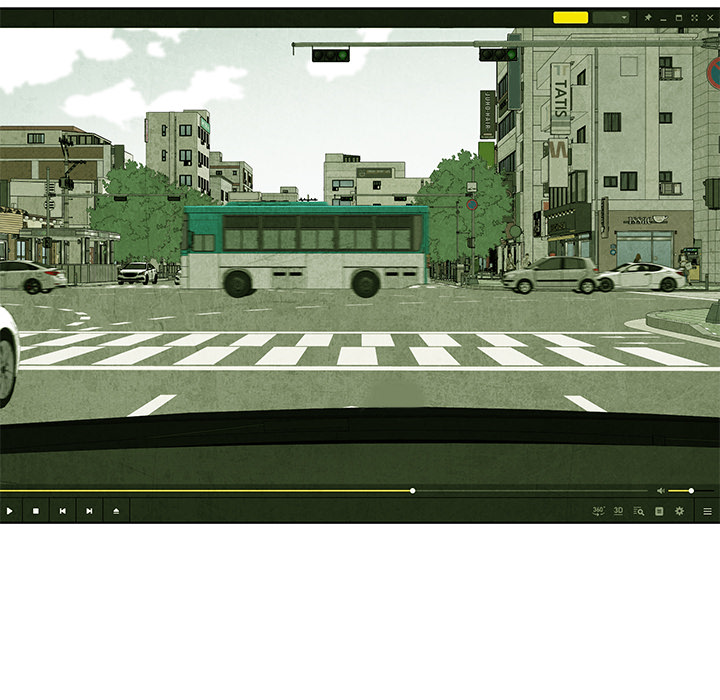Open the control panel icon

[x=659, y=511]
